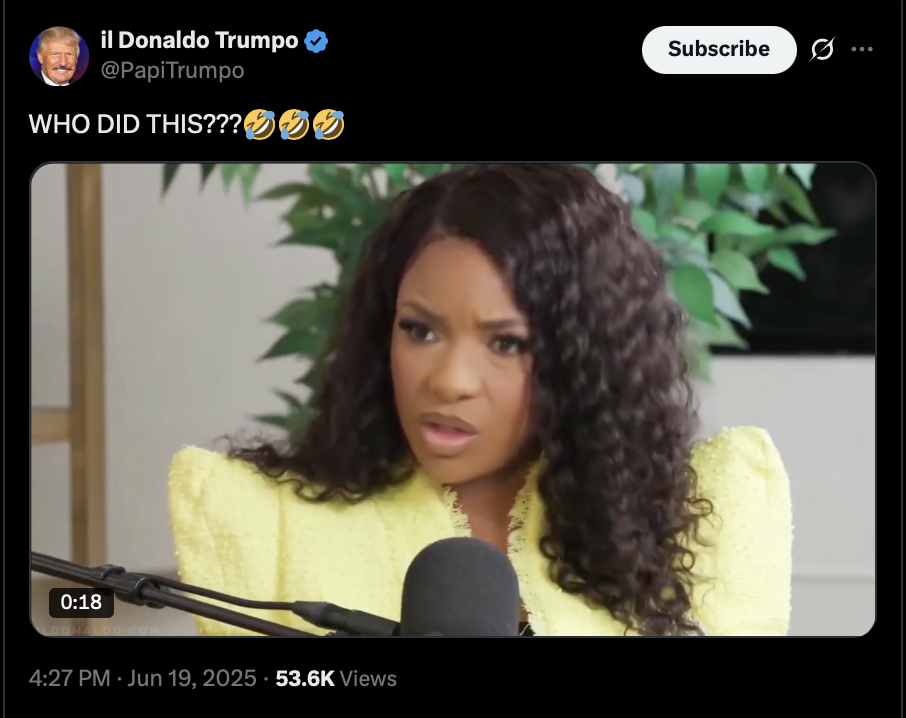Viewport: 906px width, 718px height.
Task: Open the 4:27 PM post timestamp
Action: 69,678
